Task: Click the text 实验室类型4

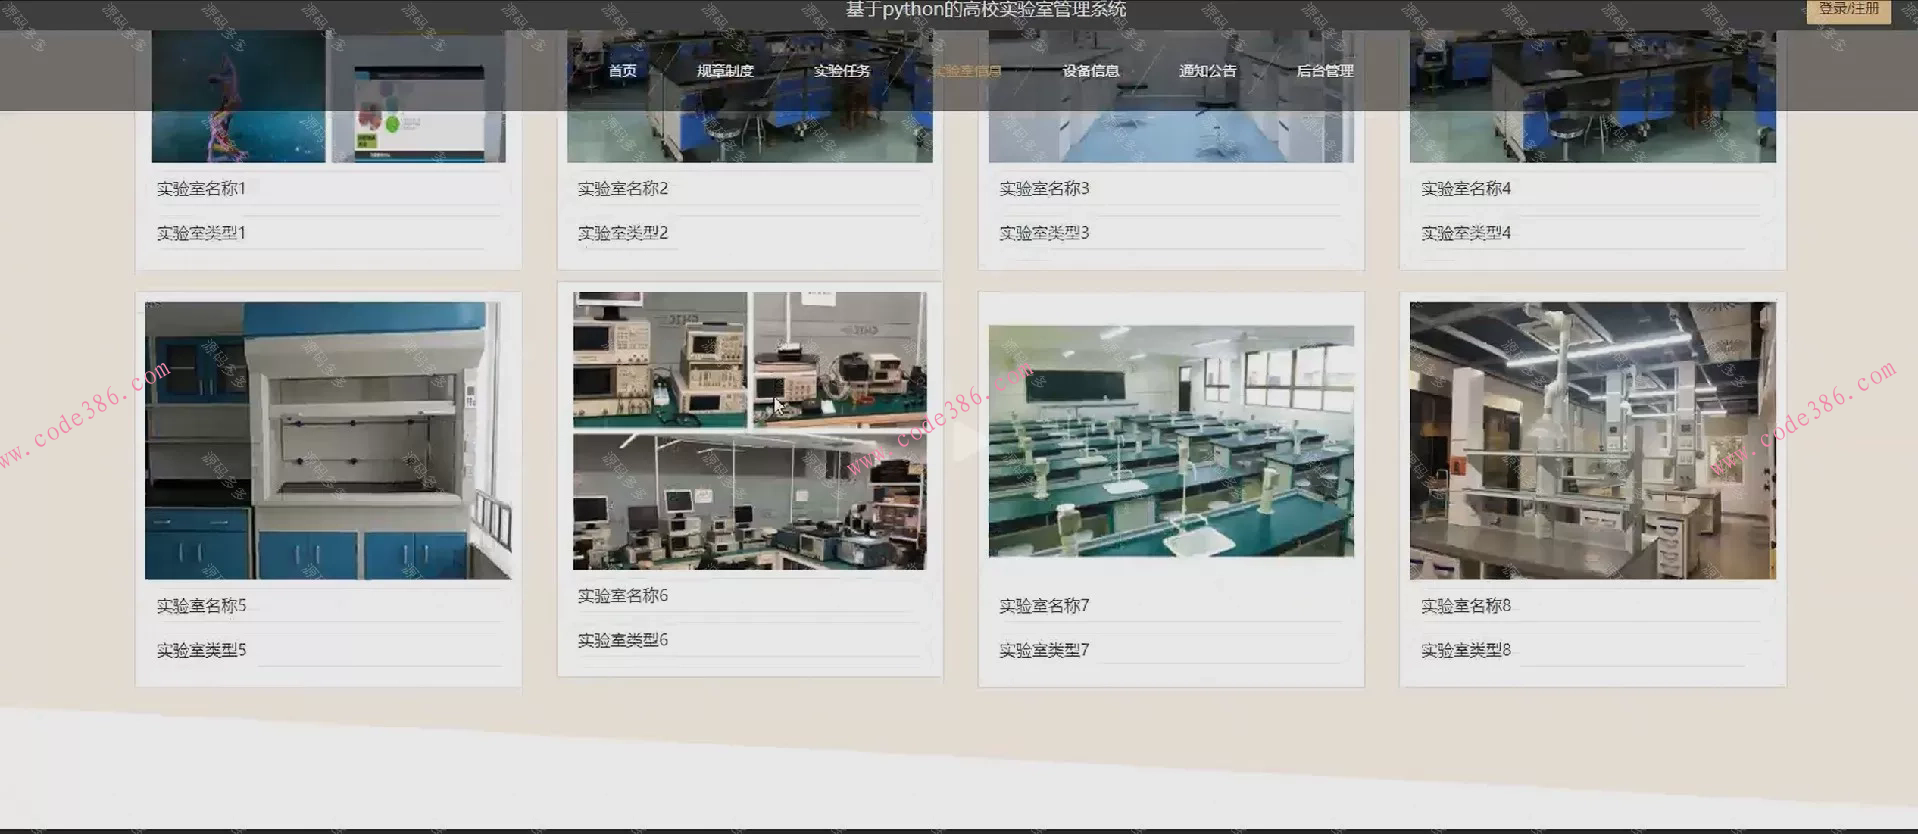Action: (x=1466, y=232)
